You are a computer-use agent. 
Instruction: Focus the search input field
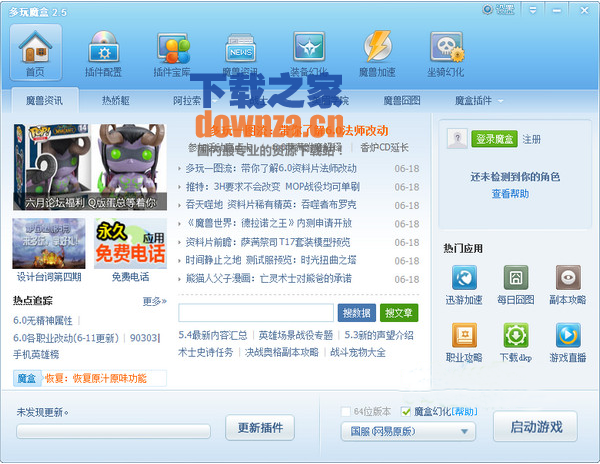256,313
